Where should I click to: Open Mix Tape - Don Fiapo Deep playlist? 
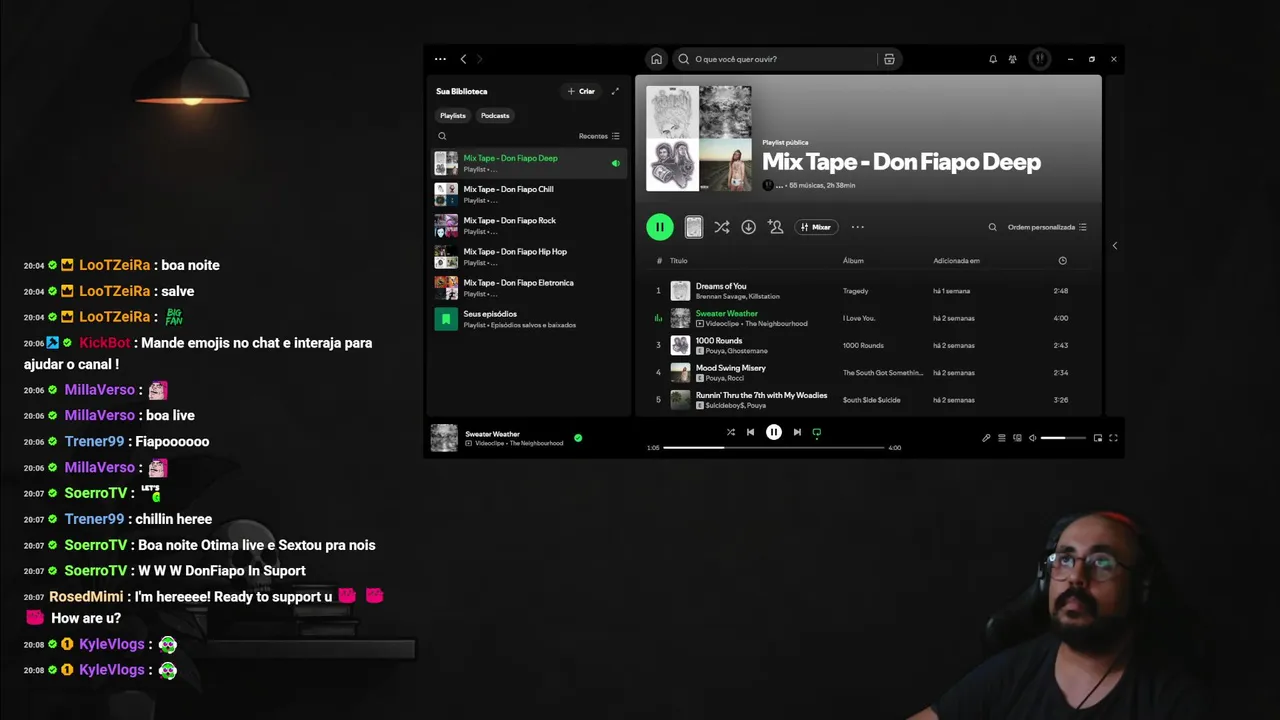tap(529, 163)
